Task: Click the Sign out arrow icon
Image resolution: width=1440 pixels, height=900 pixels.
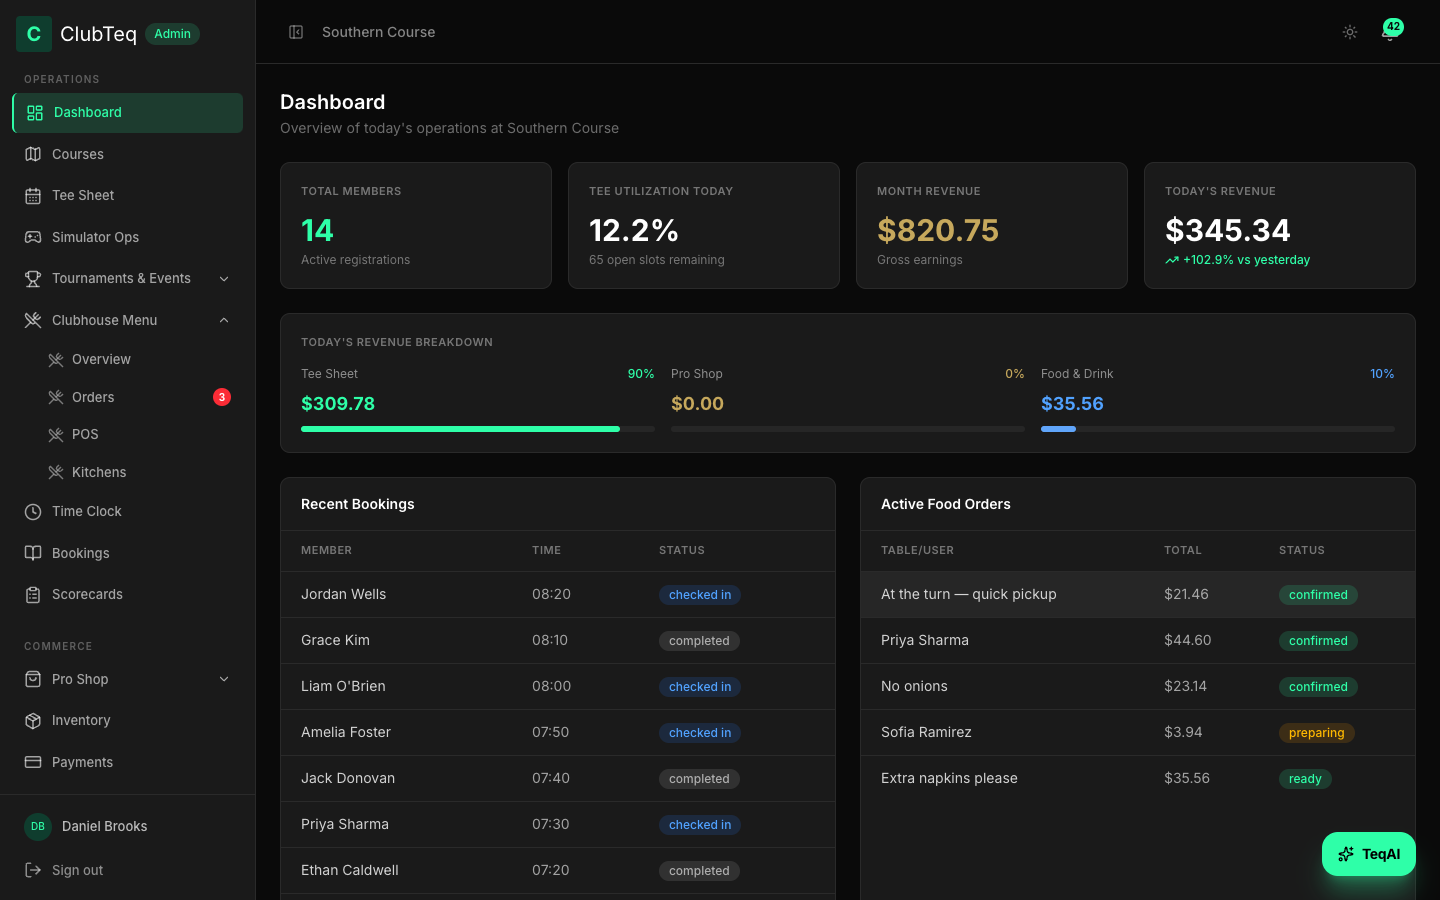Action: 33,870
